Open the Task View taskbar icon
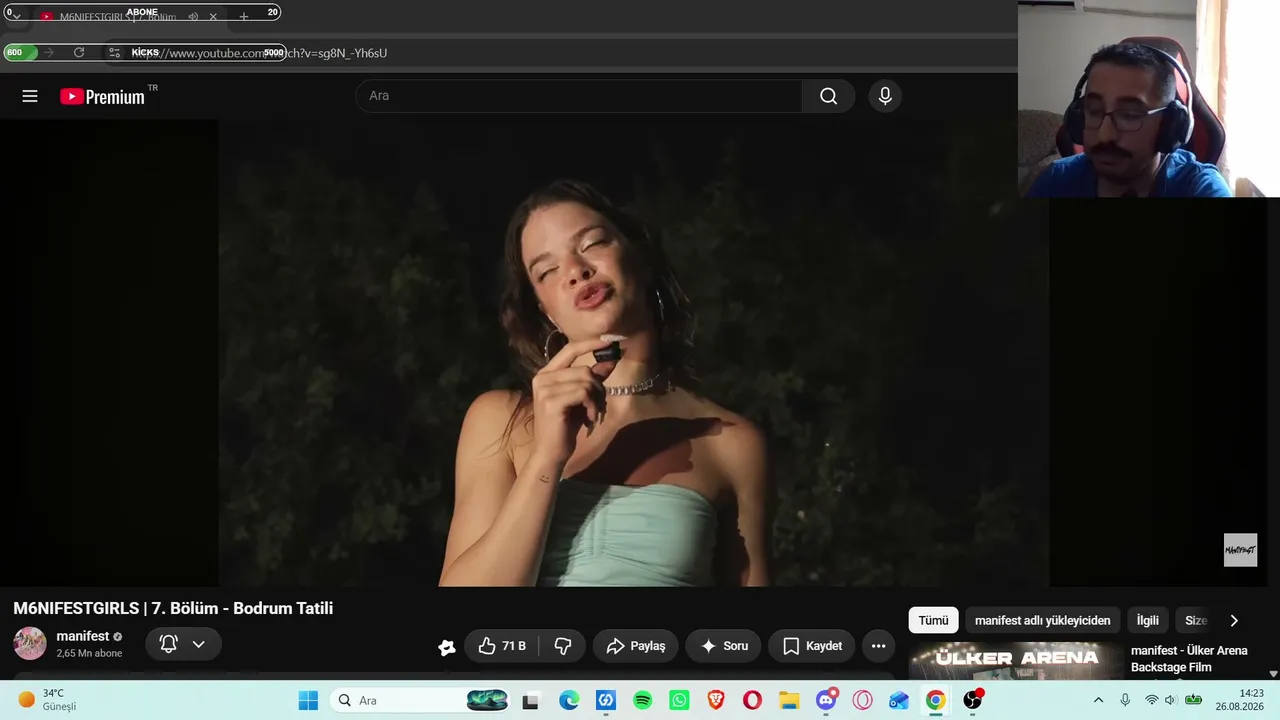The width and height of the screenshot is (1280, 720). pyautogui.click(x=530, y=700)
